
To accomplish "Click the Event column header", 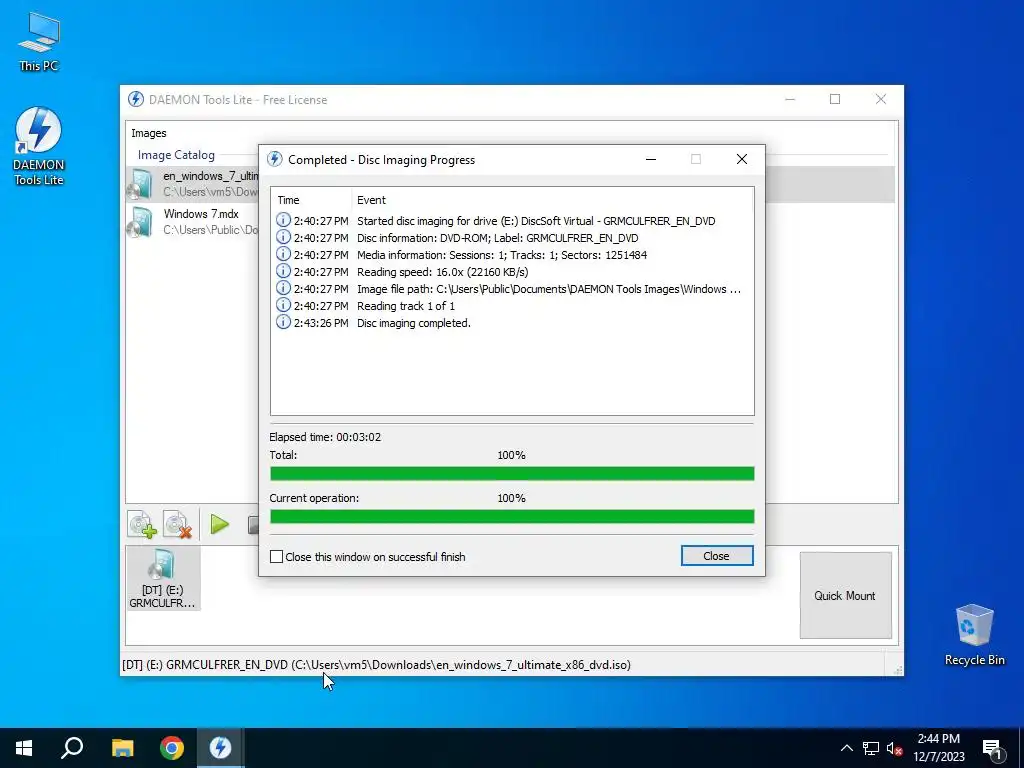I will point(552,200).
